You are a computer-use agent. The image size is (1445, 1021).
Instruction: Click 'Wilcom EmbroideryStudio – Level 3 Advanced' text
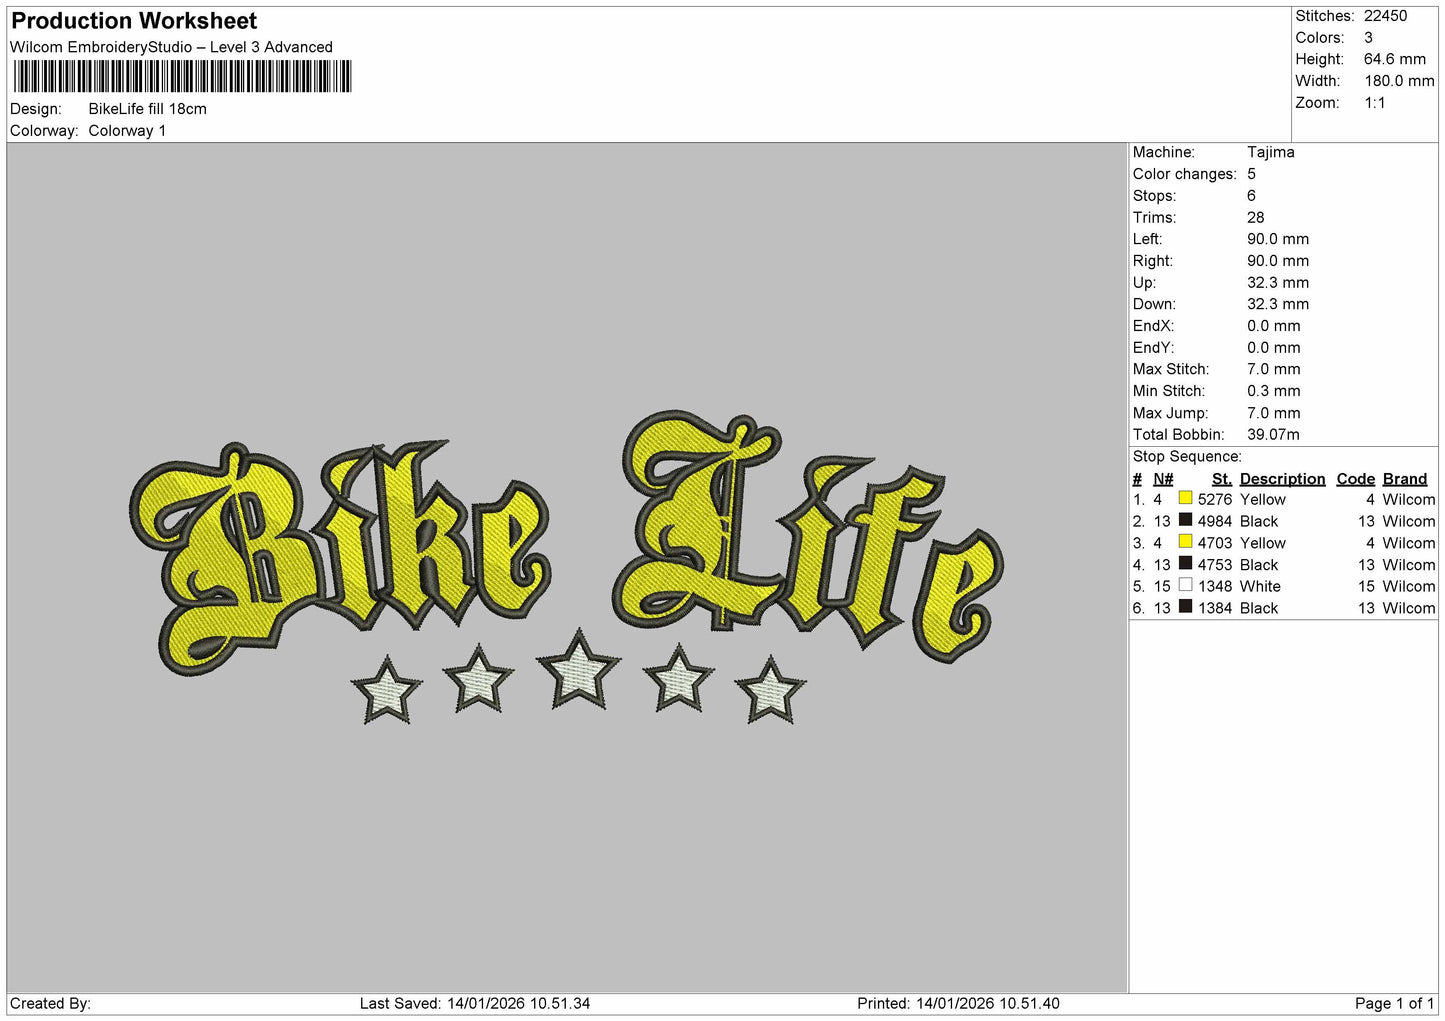[x=171, y=47]
